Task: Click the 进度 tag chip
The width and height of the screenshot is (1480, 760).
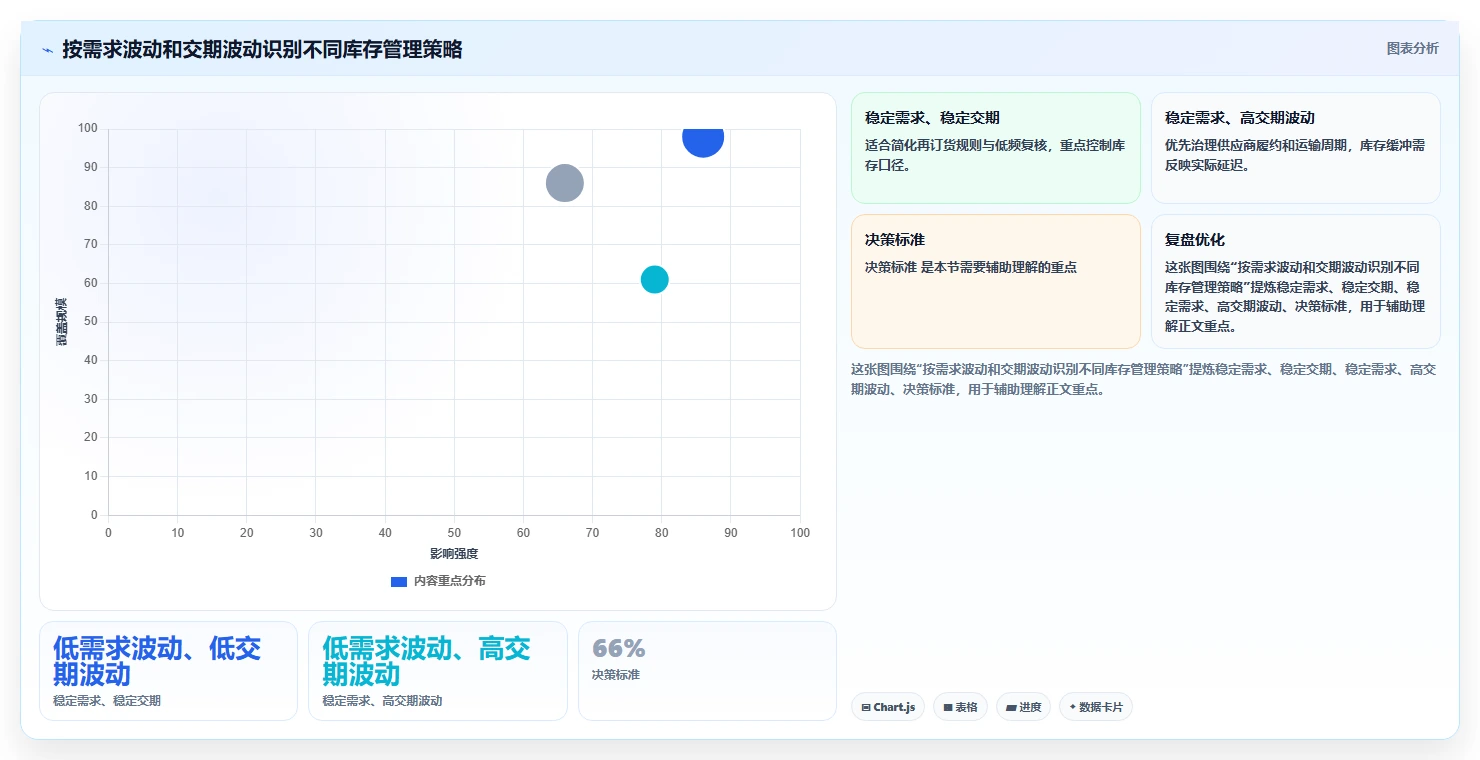Action: [1023, 707]
